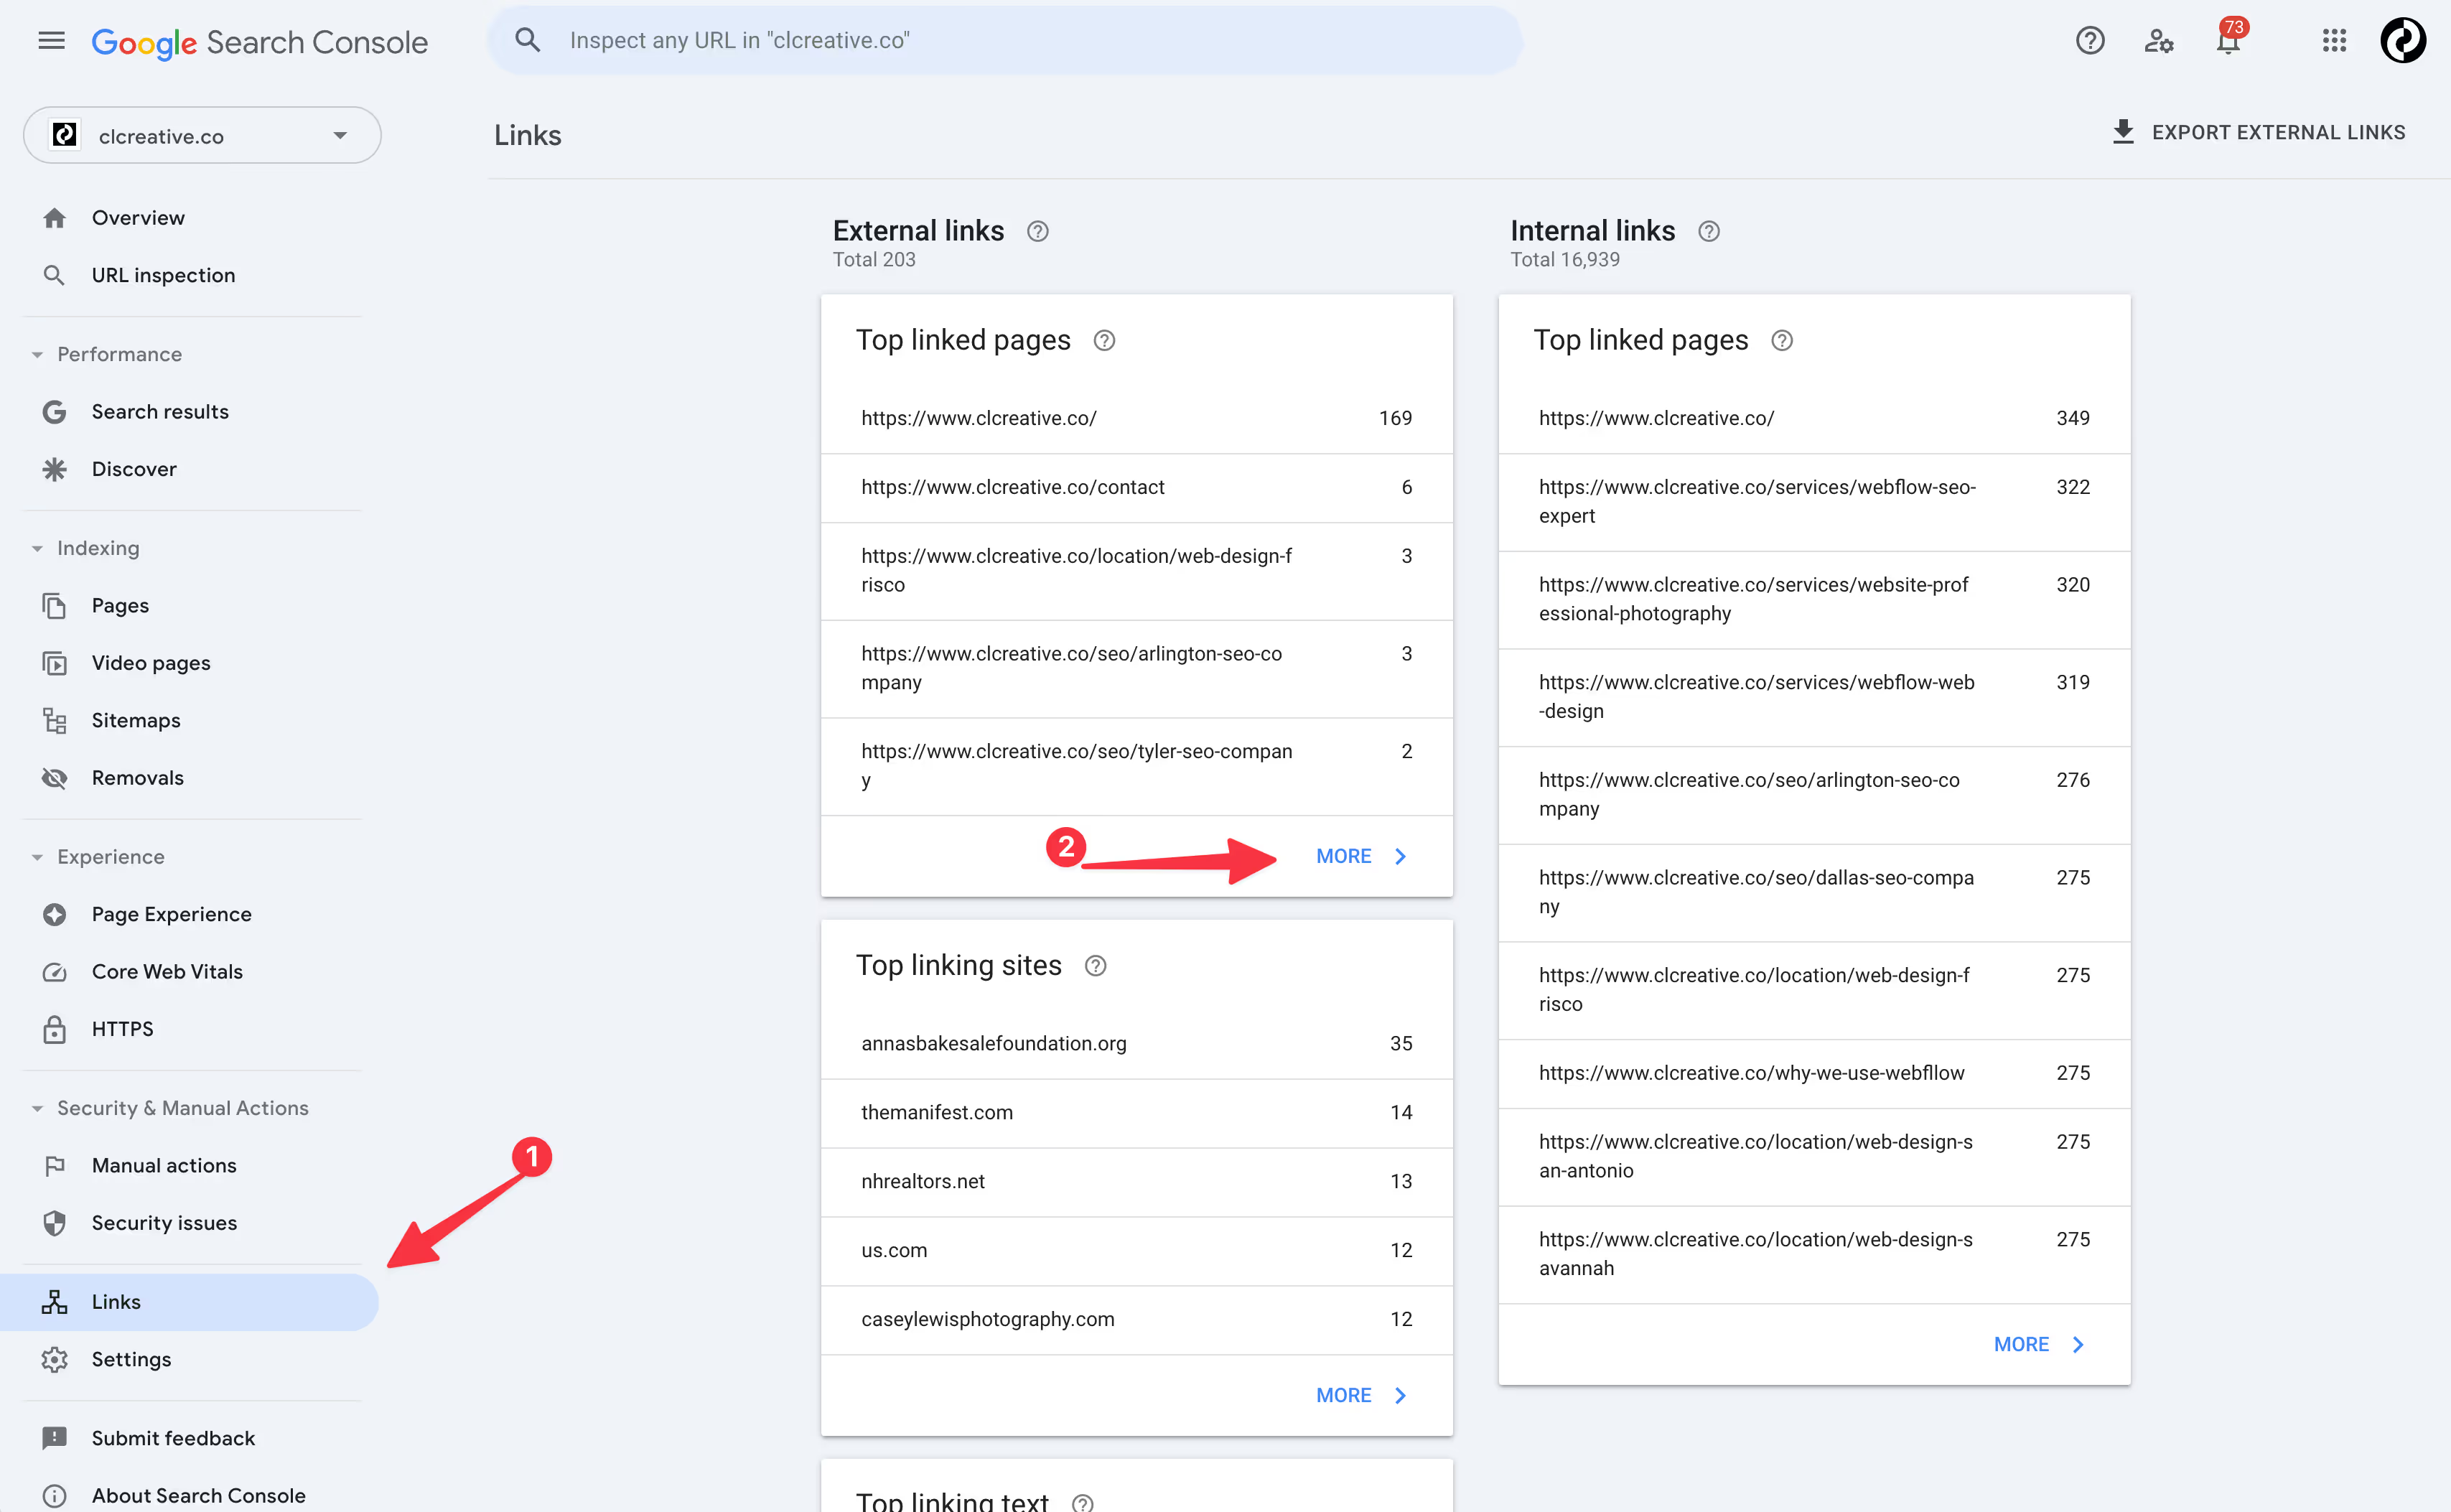
Task: Open the clcreative.co property selector dropdown
Action: point(202,135)
